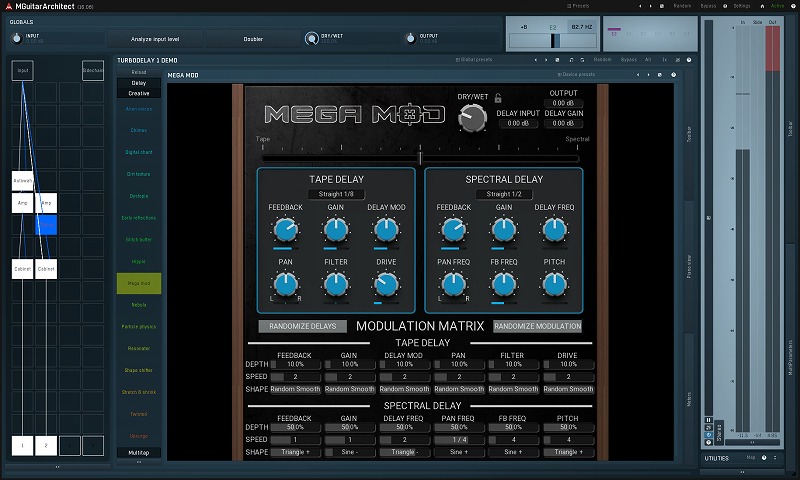The width and height of the screenshot is (800, 480).
Task: Click the Tape to Spectral crossfade slider
Action: coord(420,157)
